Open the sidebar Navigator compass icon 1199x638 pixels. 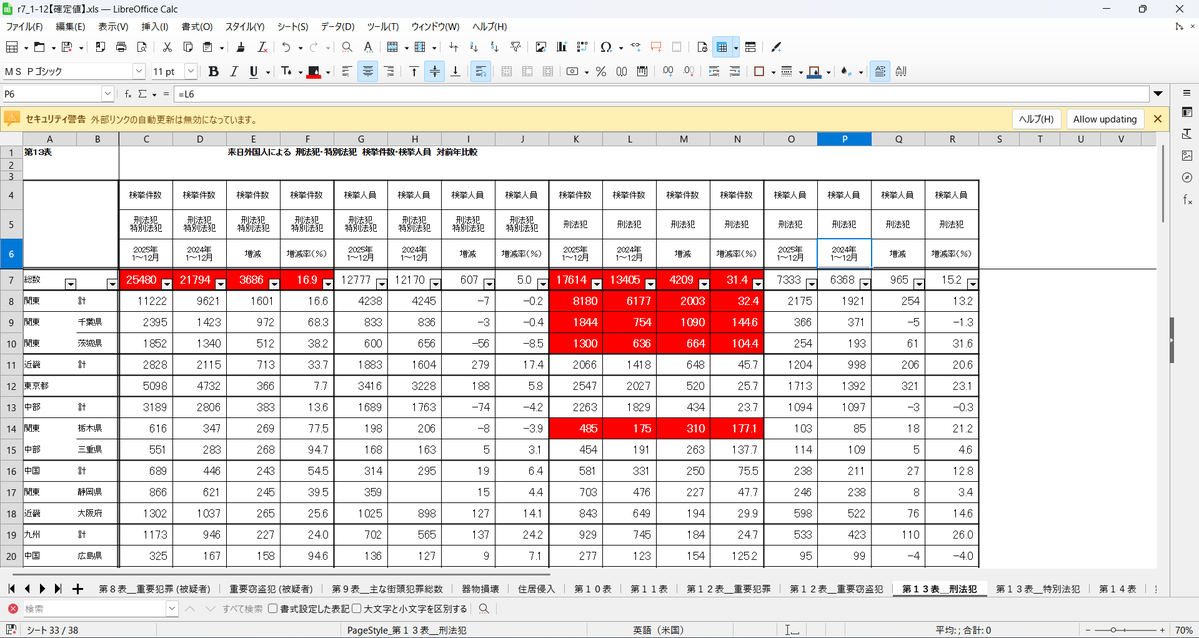click(1187, 177)
